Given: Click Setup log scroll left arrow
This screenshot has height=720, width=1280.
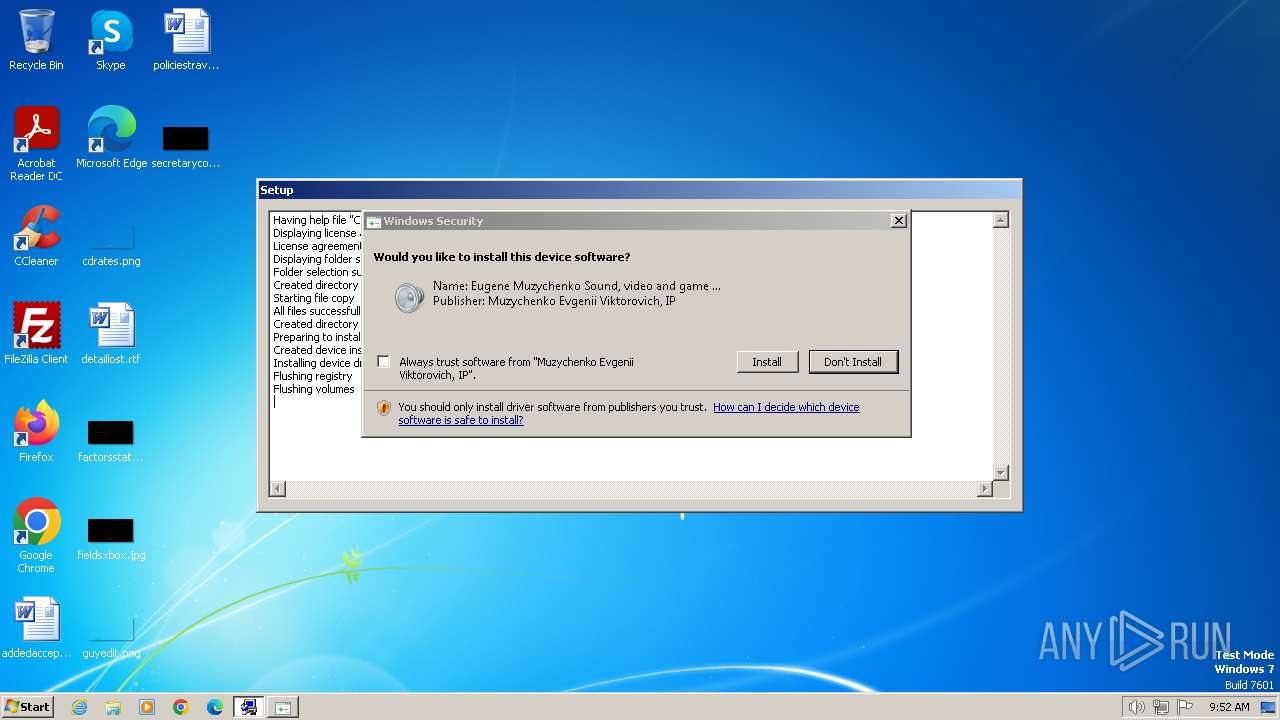Looking at the screenshot, I should click(x=278, y=489).
